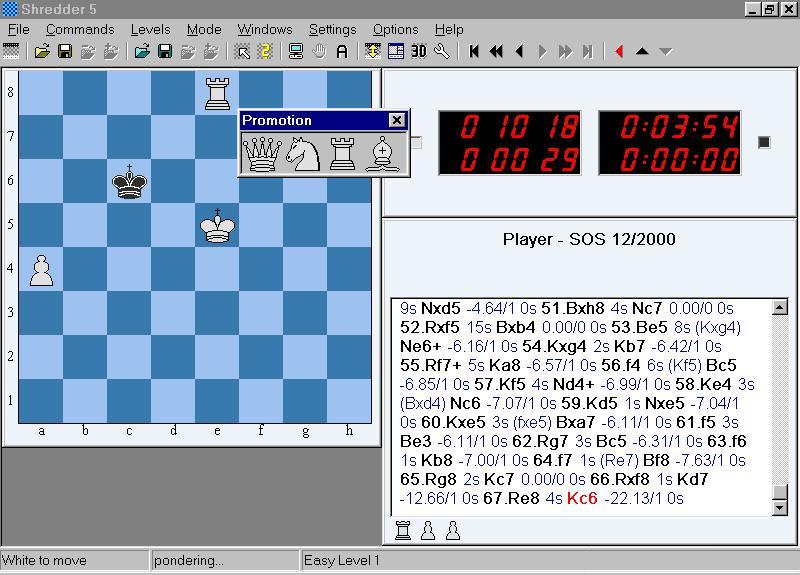Open the Levels menu
The image size is (800, 575).
pos(150,29)
